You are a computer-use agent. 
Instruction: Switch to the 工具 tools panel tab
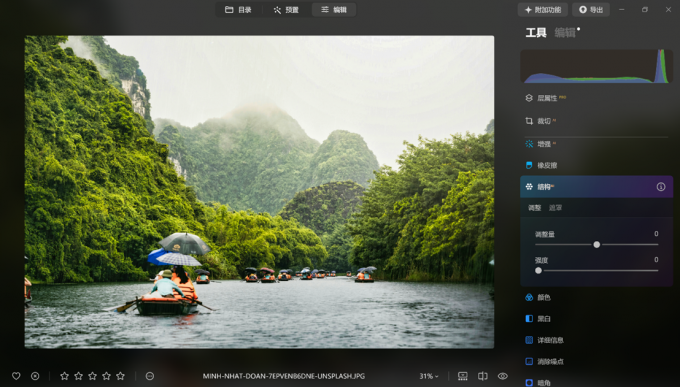(536, 33)
